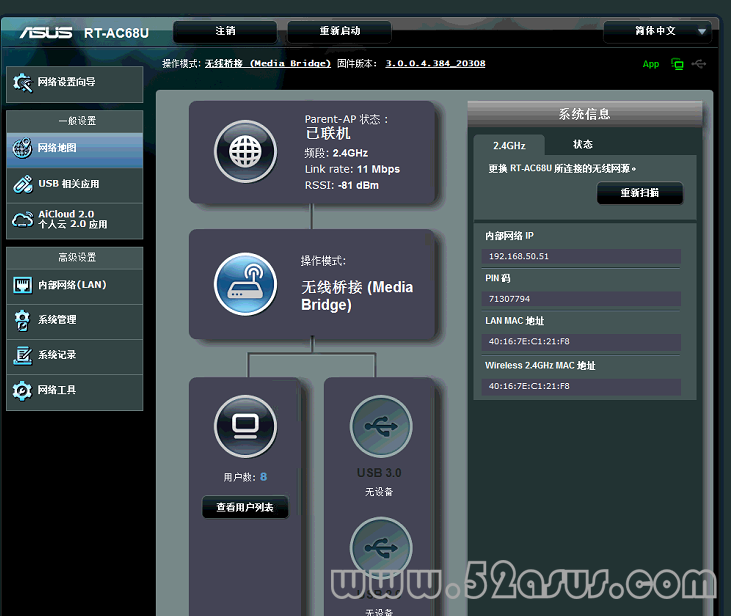Click the 'RSSI: -81 dBm' text
The width and height of the screenshot is (731, 616).
tap(342, 186)
